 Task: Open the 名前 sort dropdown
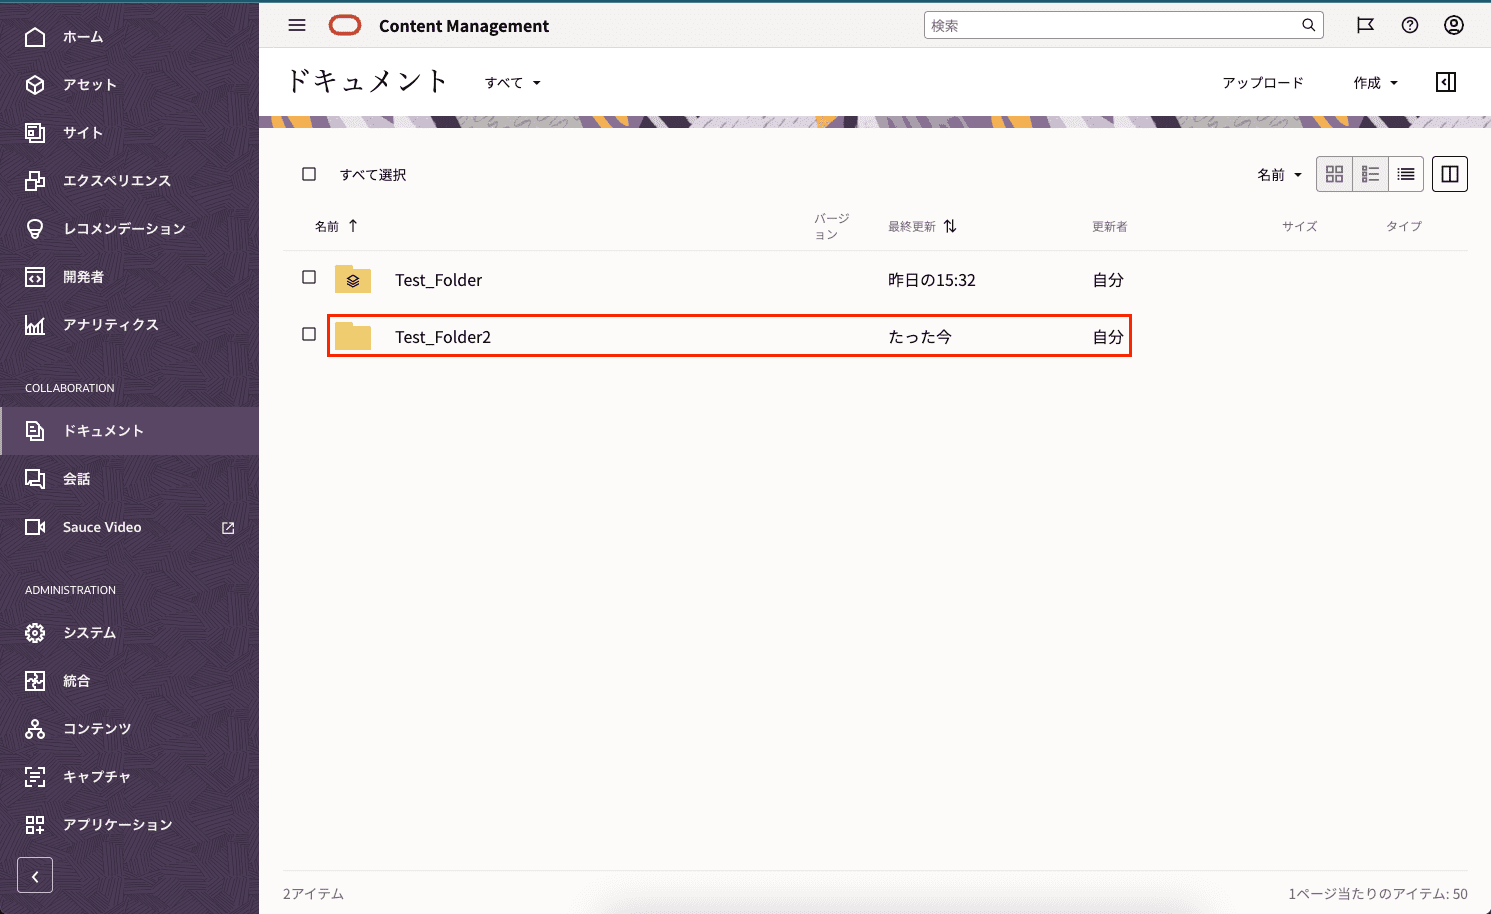tap(1279, 175)
